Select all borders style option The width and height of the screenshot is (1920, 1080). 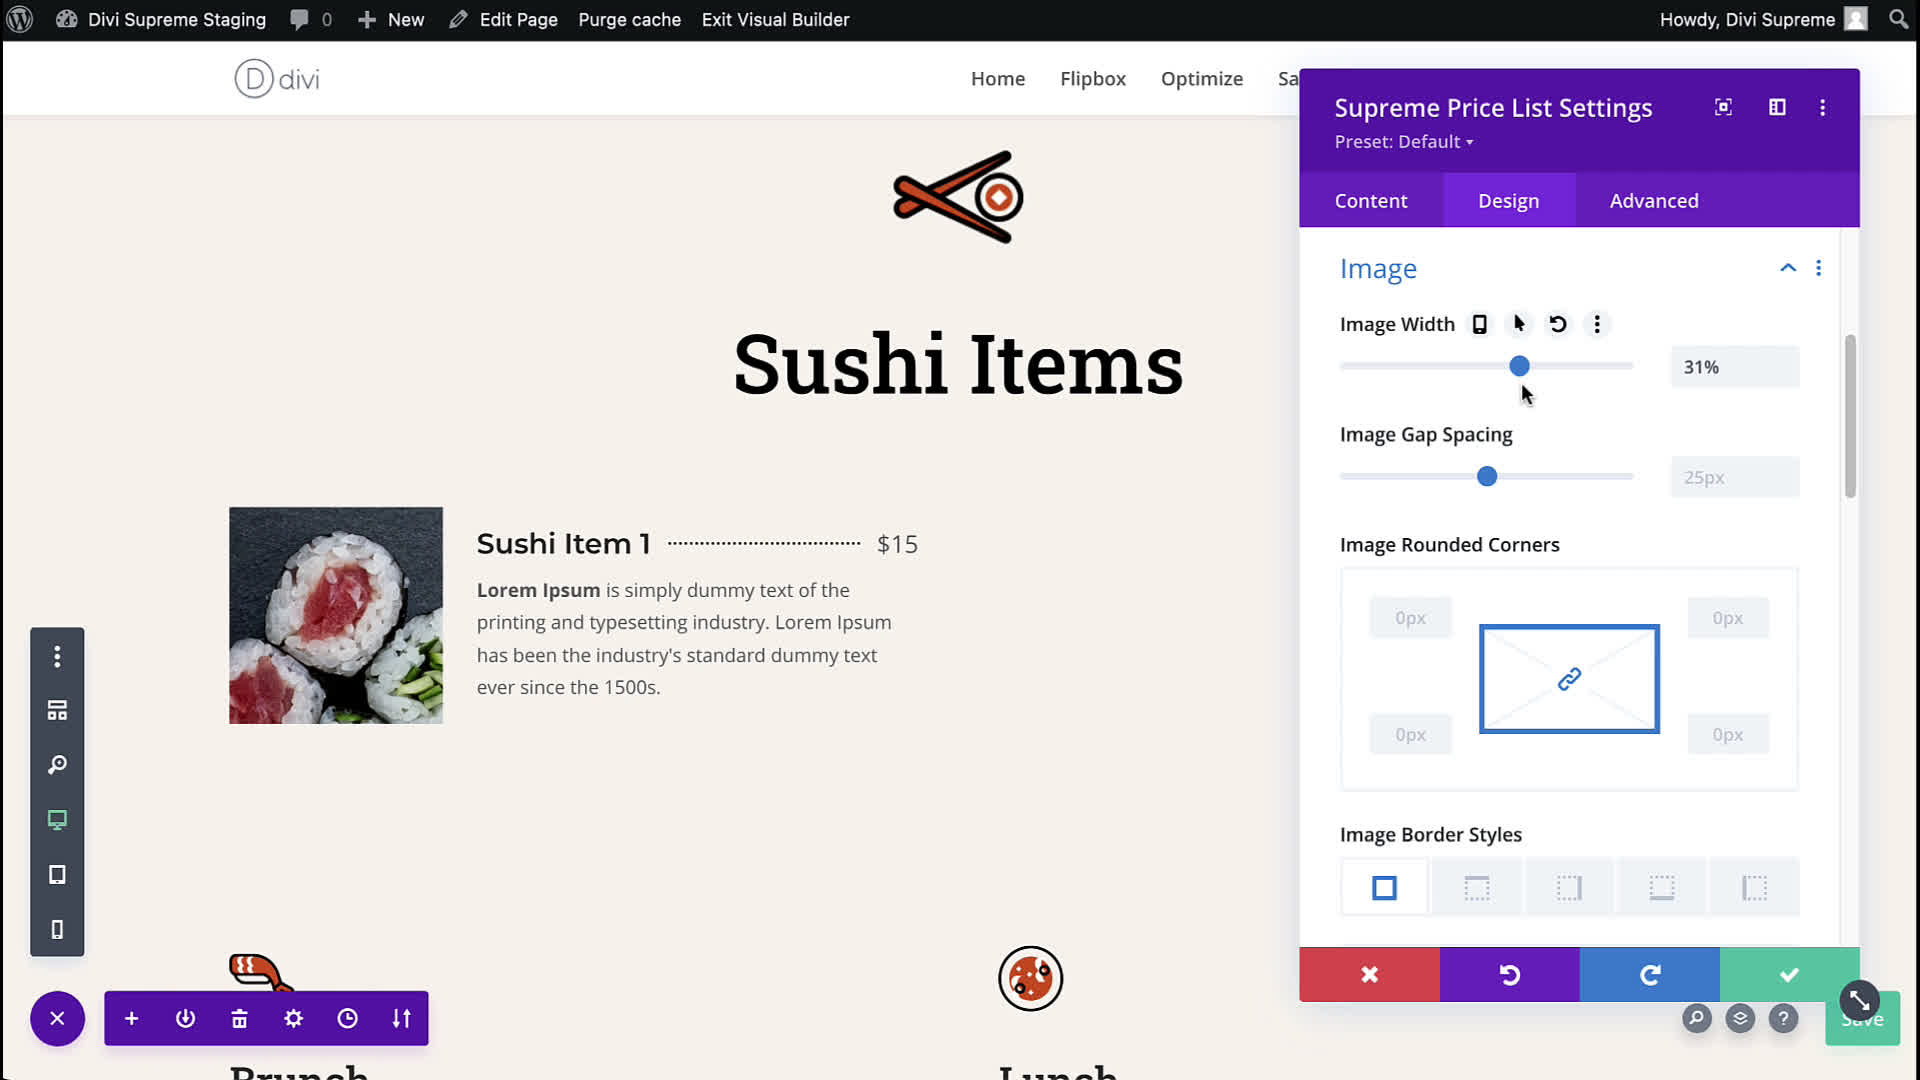coord(1384,887)
